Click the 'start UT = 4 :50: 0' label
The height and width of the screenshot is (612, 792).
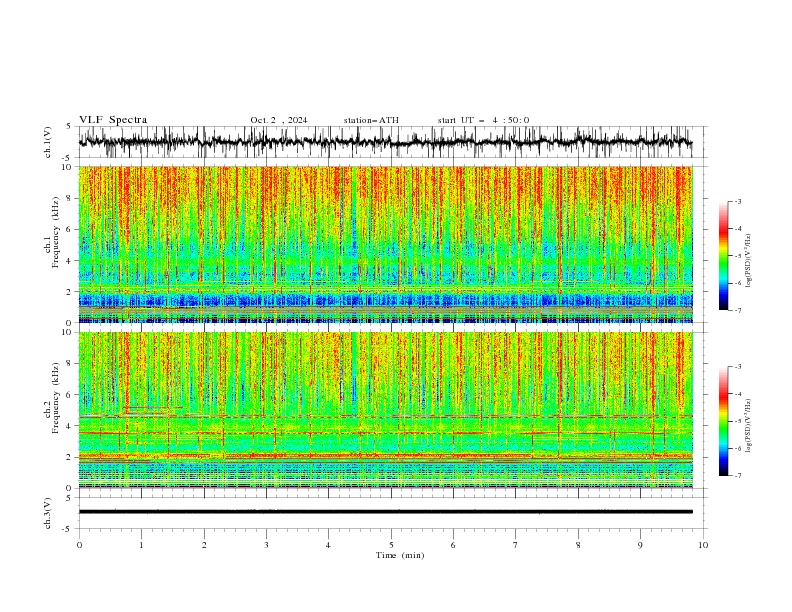pyautogui.click(x=483, y=120)
